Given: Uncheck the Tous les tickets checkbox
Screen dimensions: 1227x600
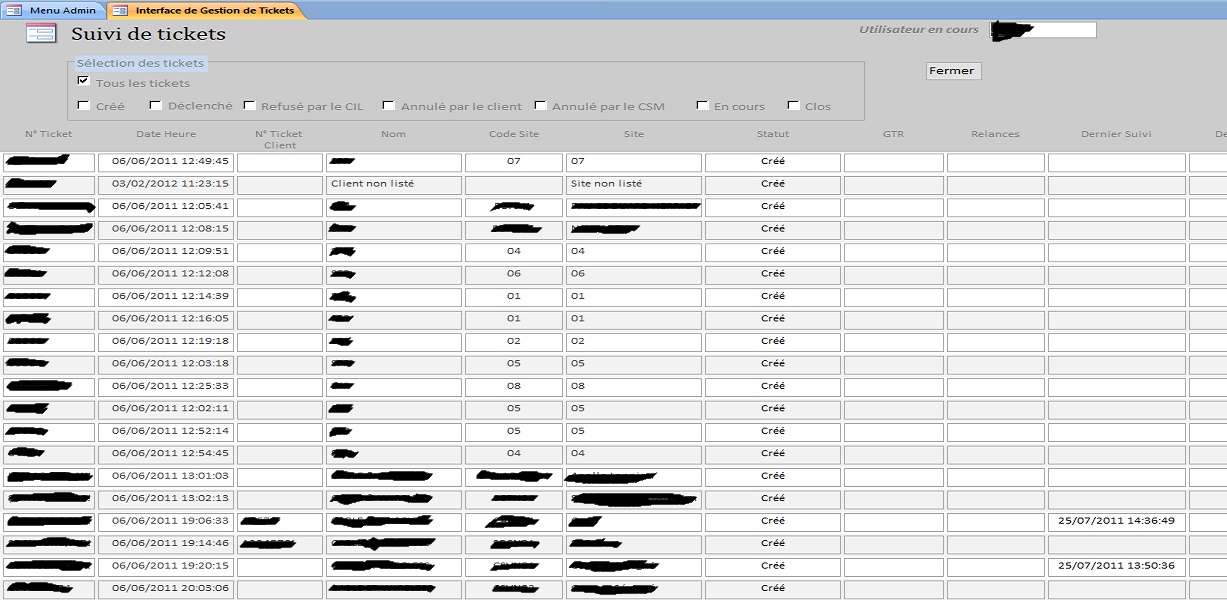Looking at the screenshot, I should coord(83,81).
